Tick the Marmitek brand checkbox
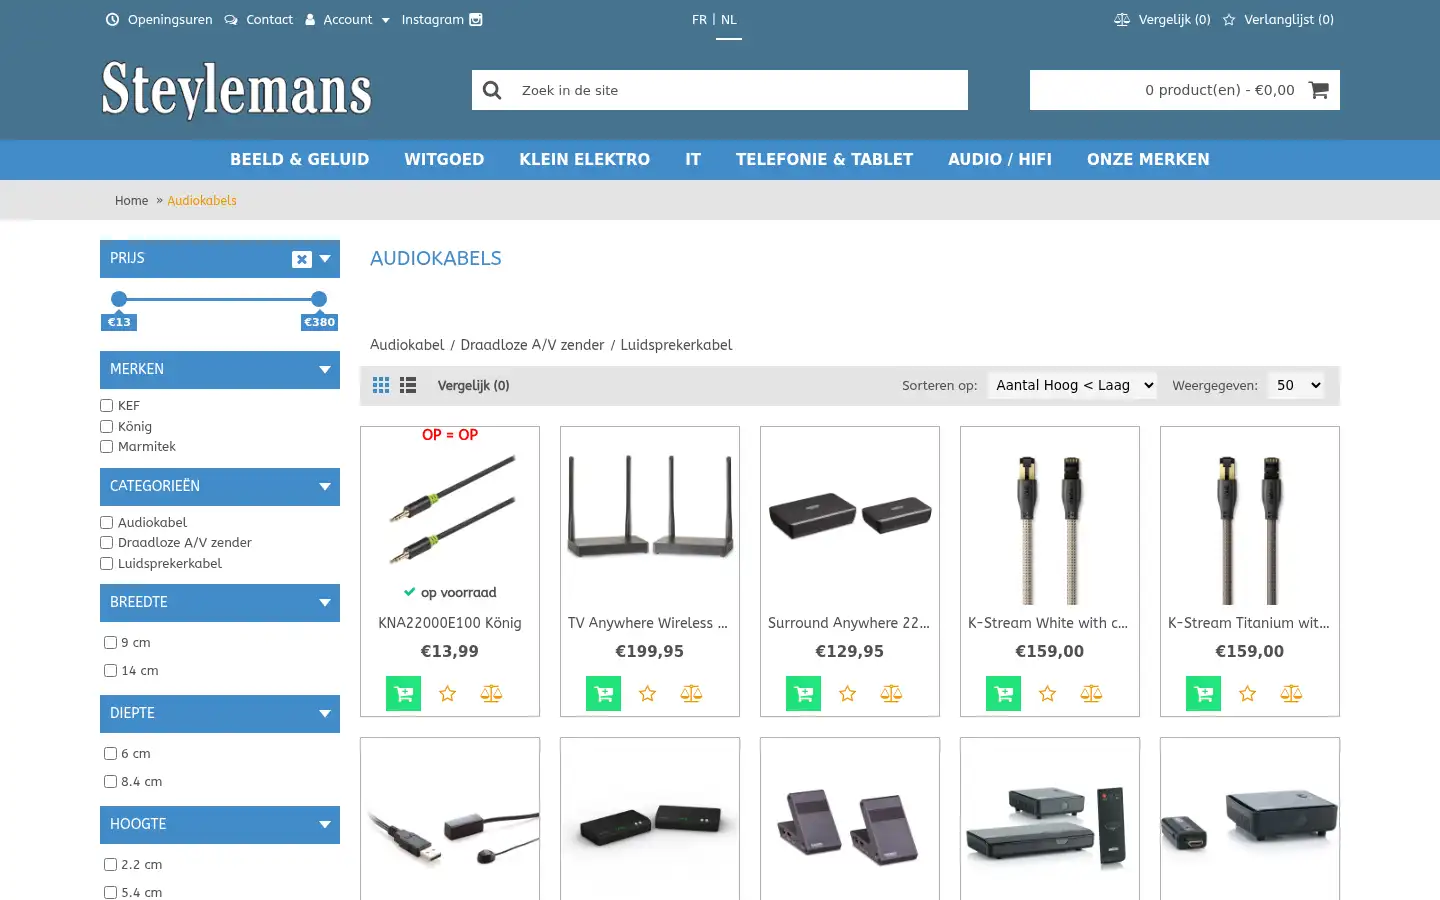Viewport: 1440px width, 900px height. [106, 446]
